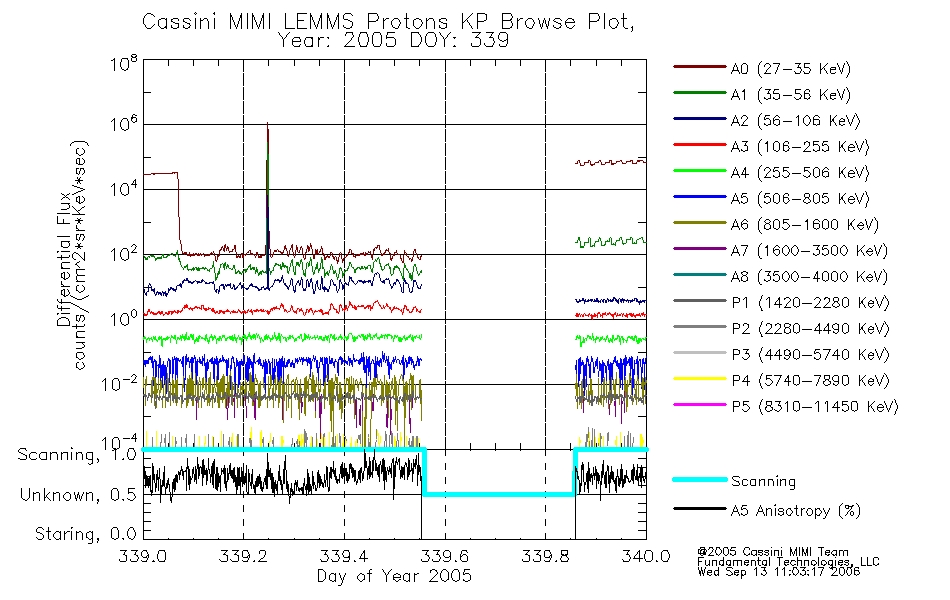The width and height of the screenshot is (950, 600).
Task: Click the Wed Sep 13 11:03:17 2006 timestamp
Action: (779, 572)
